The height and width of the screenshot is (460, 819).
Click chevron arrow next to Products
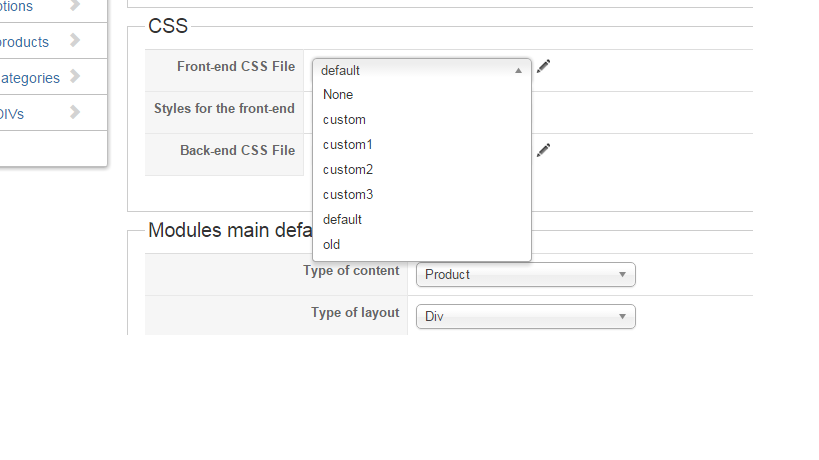point(75,41)
